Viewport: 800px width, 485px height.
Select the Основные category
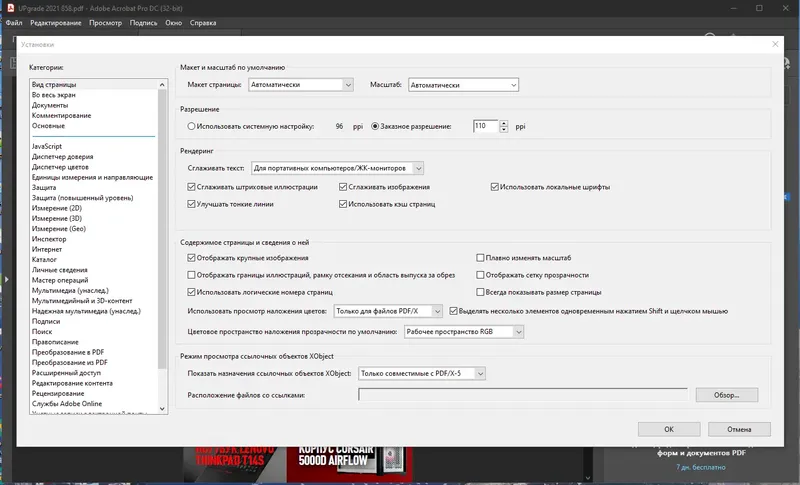pyautogui.click(x=48, y=125)
